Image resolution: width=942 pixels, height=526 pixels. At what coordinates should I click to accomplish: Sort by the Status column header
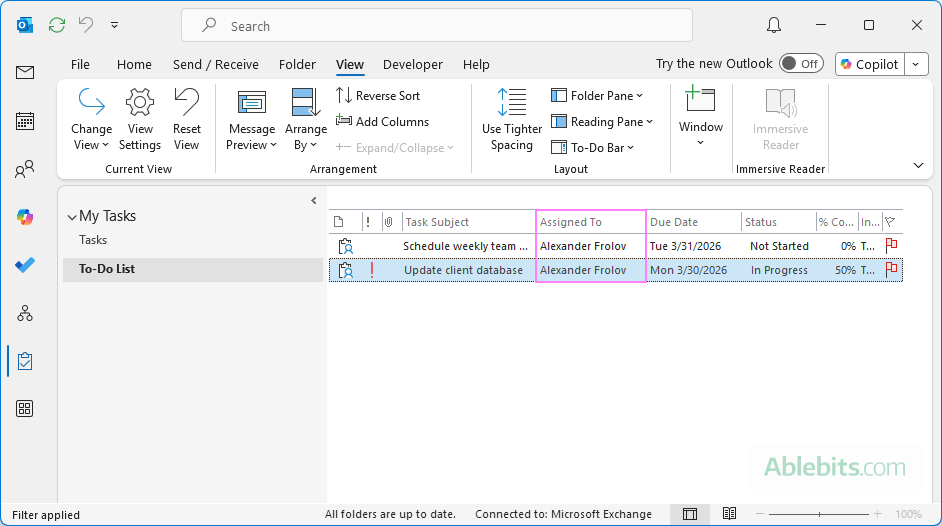[779, 222]
